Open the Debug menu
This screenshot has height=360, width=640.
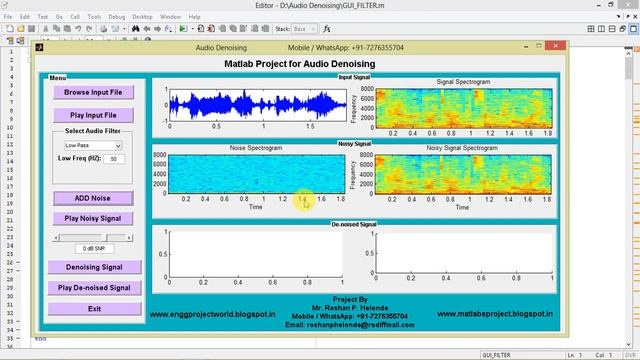coord(116,17)
